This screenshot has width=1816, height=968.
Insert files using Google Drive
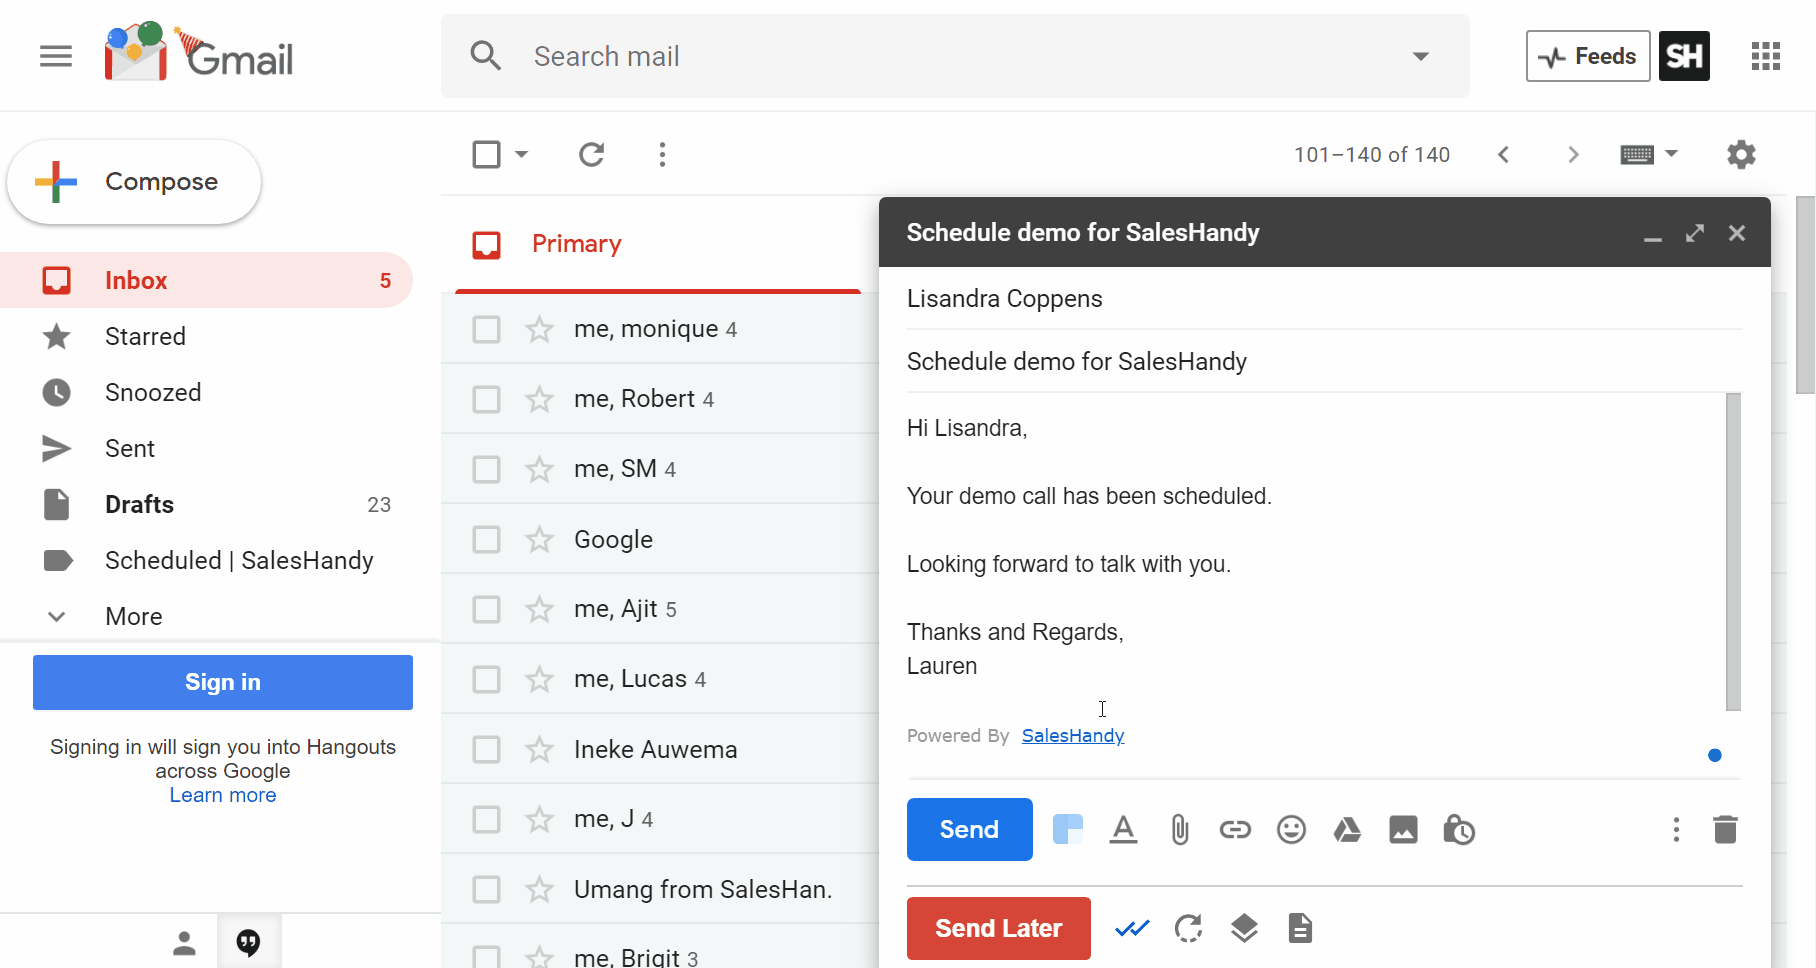[x=1347, y=829]
